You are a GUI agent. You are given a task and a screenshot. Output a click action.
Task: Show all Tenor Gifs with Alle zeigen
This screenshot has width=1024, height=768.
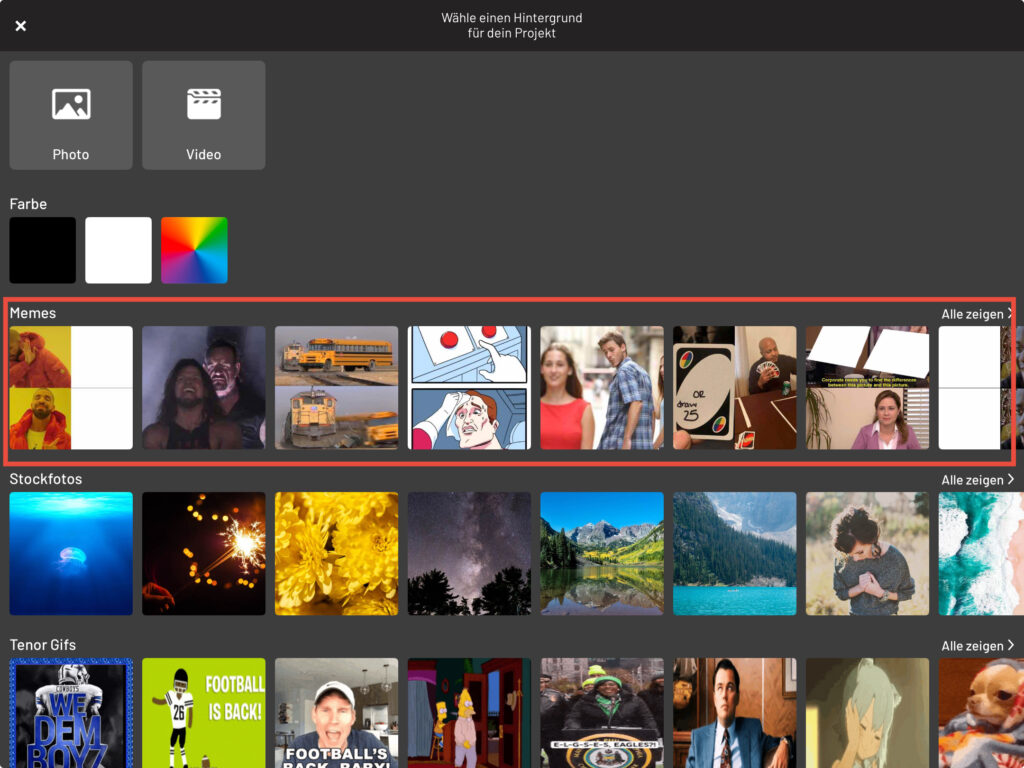click(977, 646)
